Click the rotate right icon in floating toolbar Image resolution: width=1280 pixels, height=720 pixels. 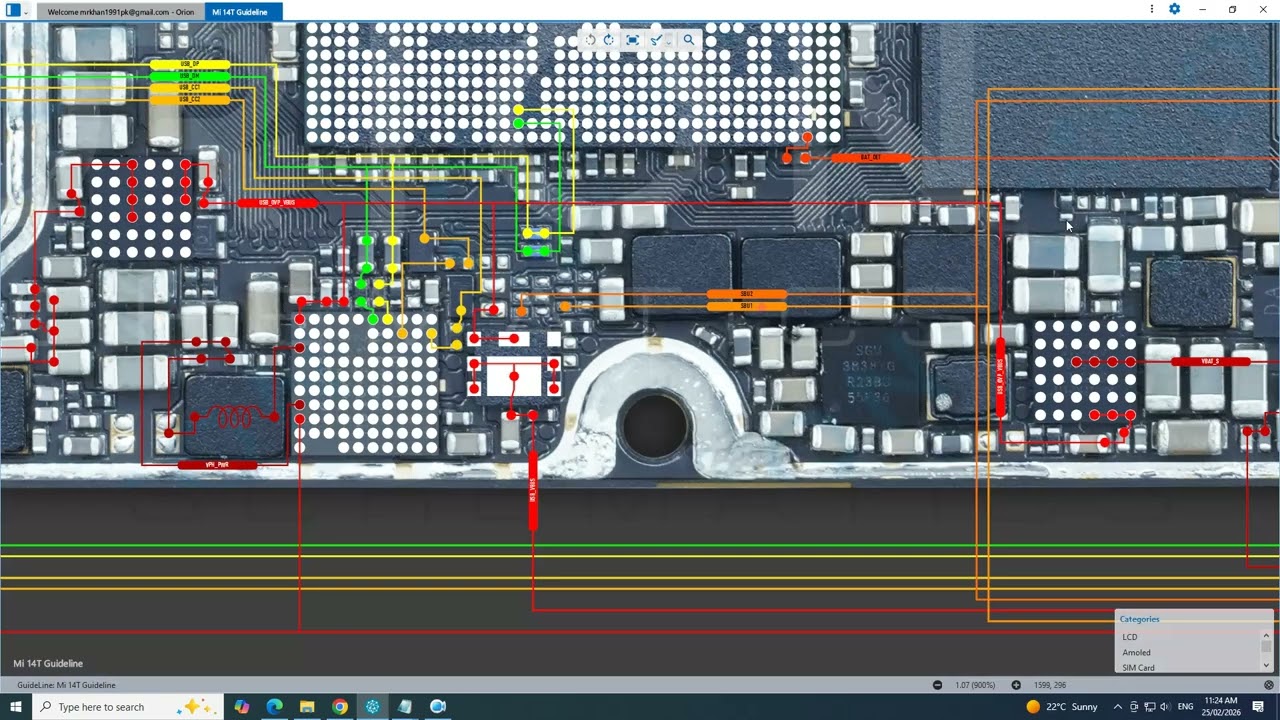coord(608,40)
